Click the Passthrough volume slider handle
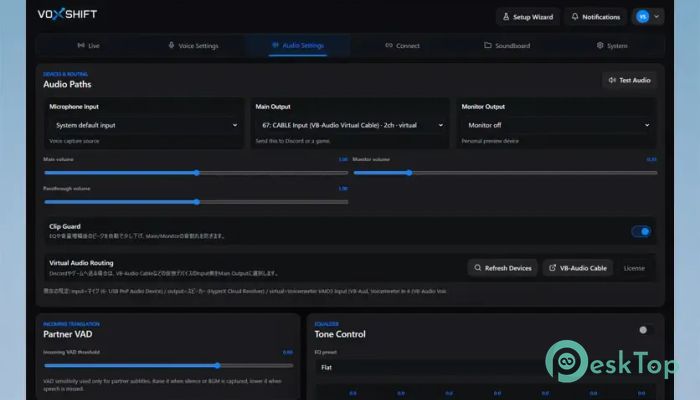 (197, 202)
